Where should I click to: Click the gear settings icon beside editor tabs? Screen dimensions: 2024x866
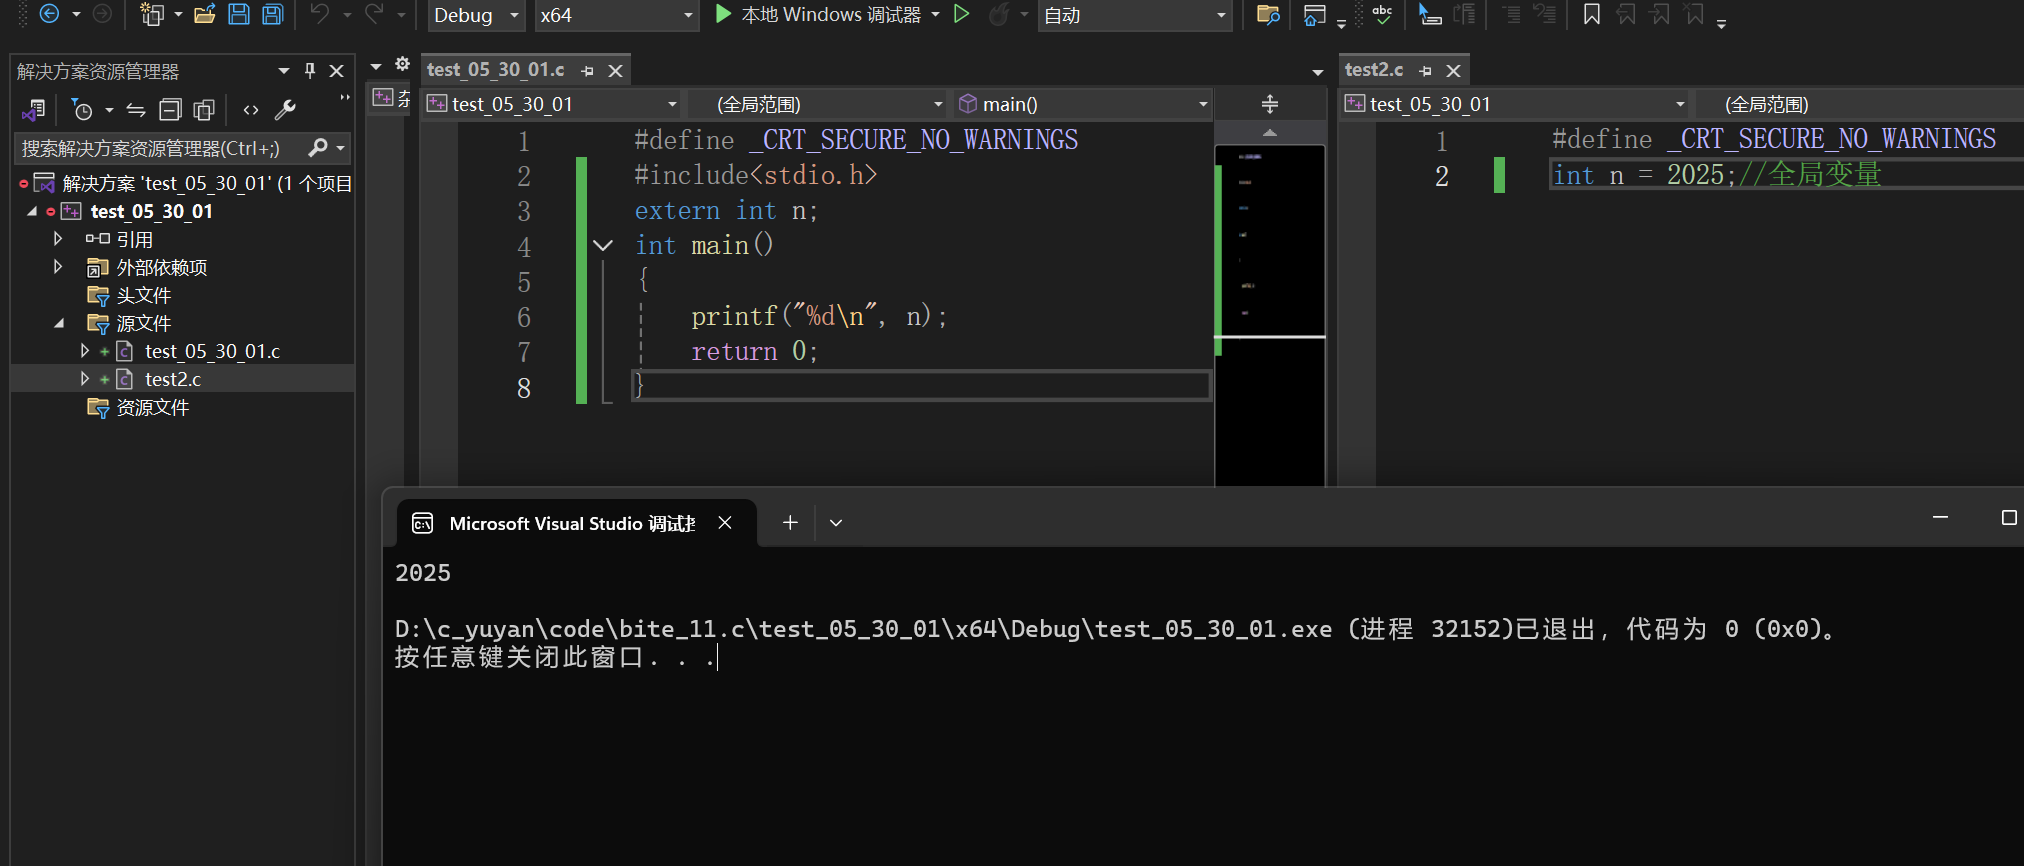[402, 64]
